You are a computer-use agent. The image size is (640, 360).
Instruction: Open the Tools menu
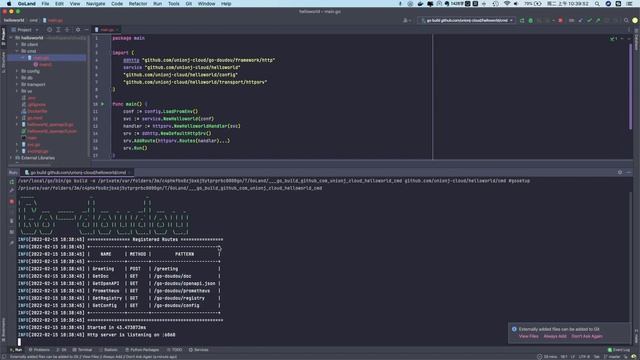pos(173,4)
